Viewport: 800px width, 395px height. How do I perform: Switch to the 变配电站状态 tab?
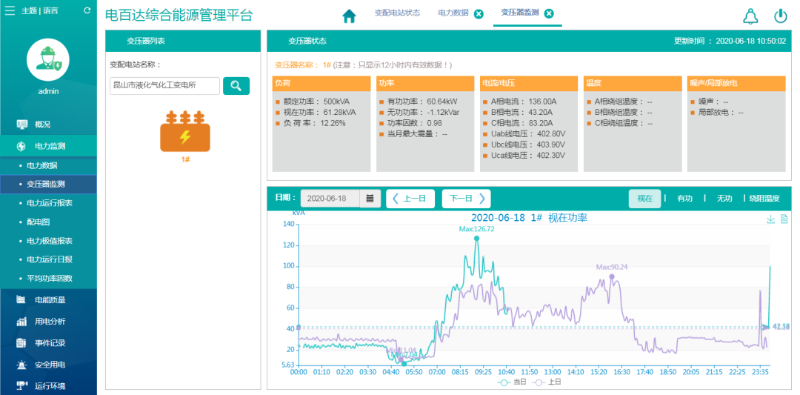(x=397, y=13)
